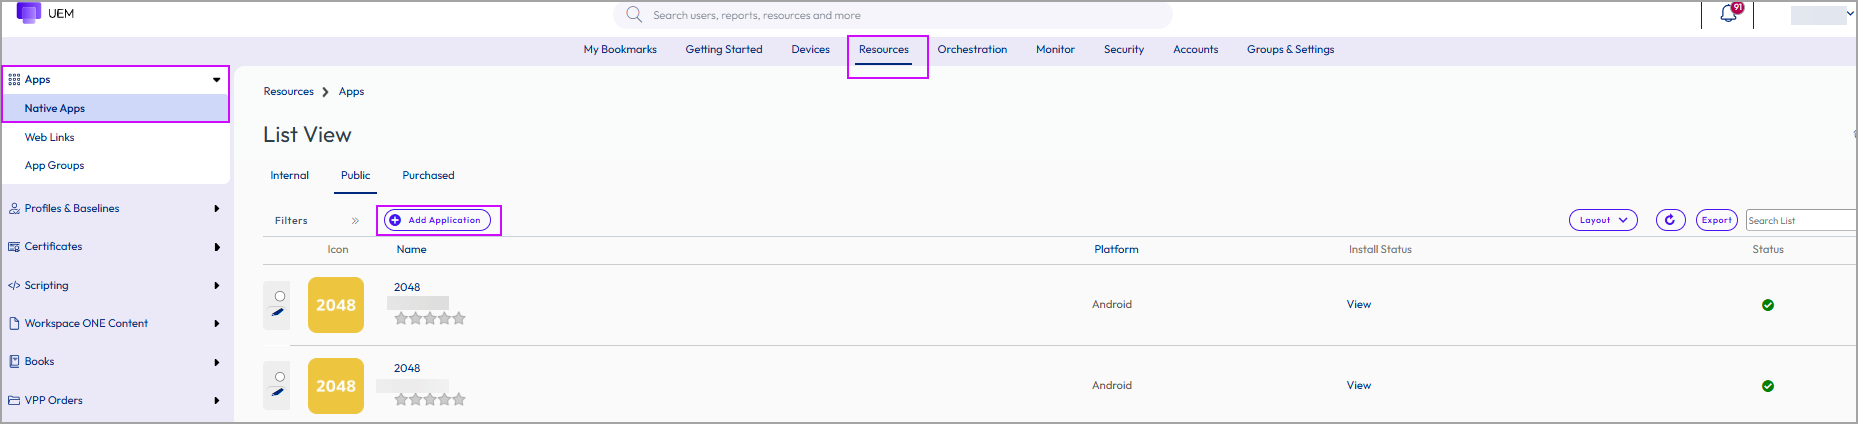Expand Workspace ONE Content section arrow
The height and width of the screenshot is (424, 1858).
click(217, 324)
